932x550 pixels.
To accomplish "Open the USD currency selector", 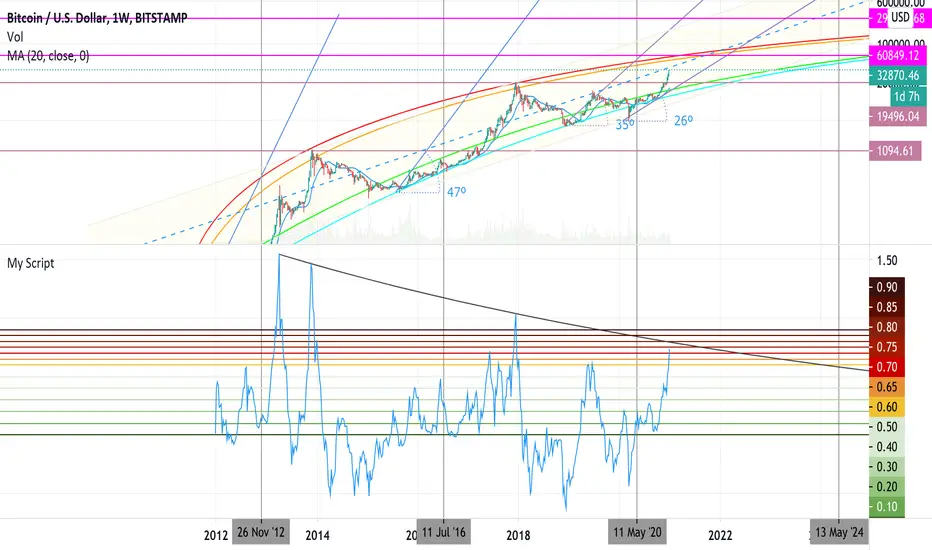I will (900, 17).
